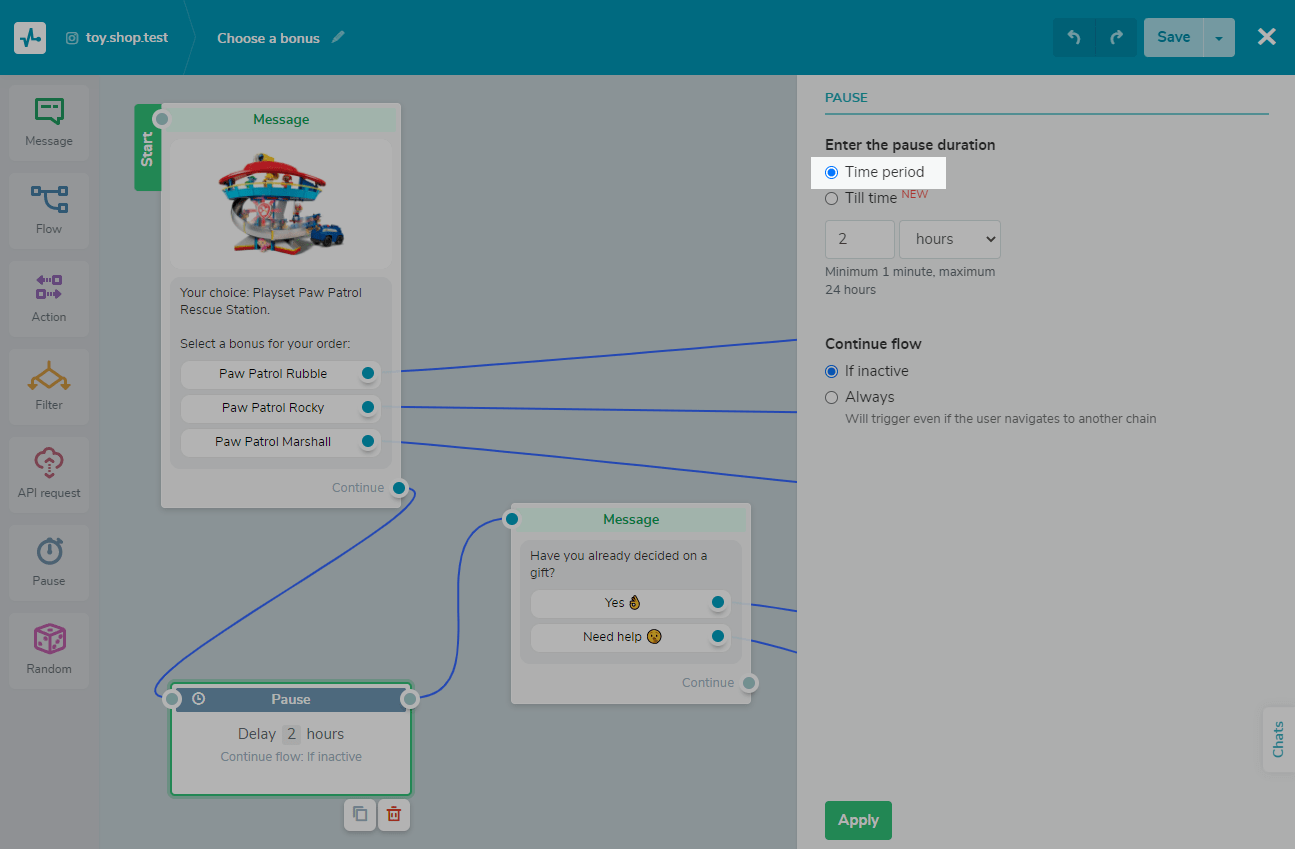Select the Action block tool
Viewport: 1295px width, 849px height.
49,299
